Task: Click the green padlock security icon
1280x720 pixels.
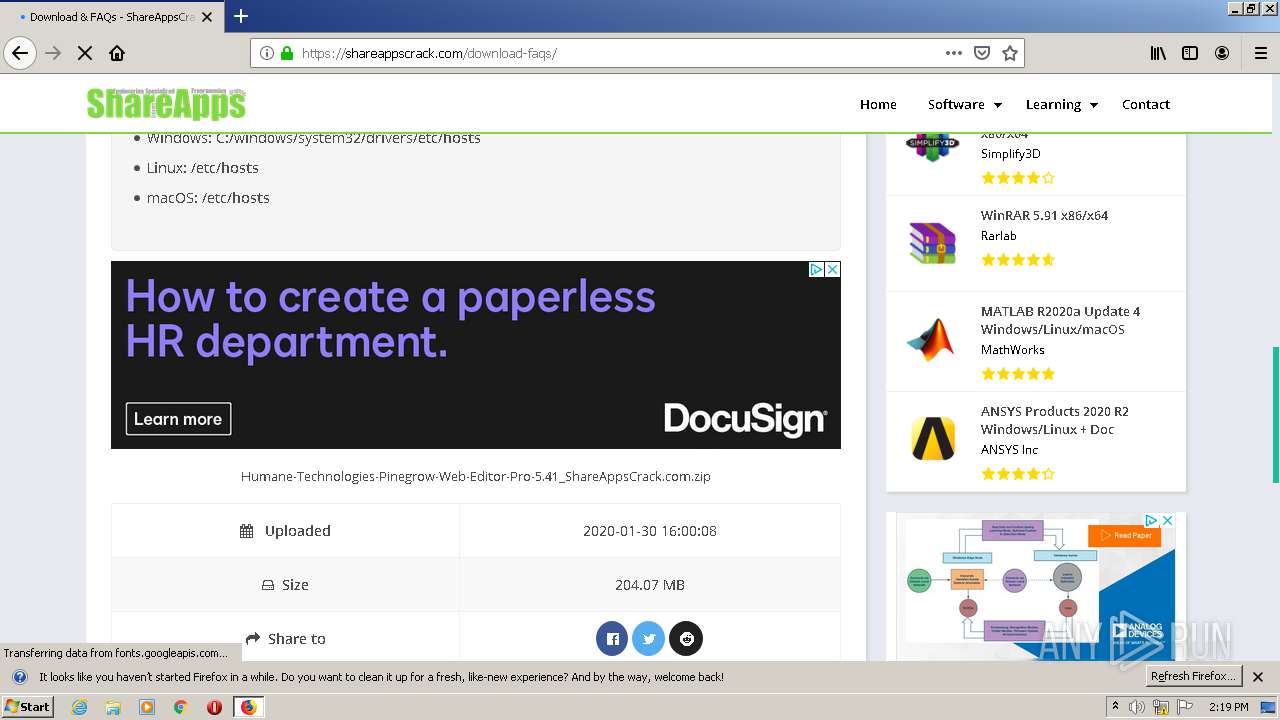Action: click(287, 53)
